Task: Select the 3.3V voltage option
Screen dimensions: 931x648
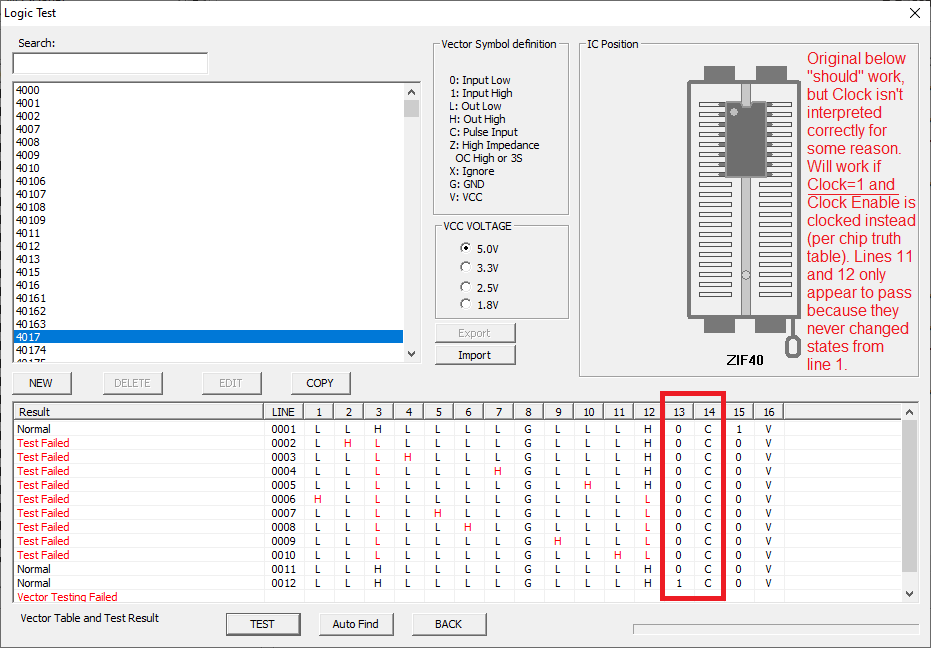Action: pos(466,267)
